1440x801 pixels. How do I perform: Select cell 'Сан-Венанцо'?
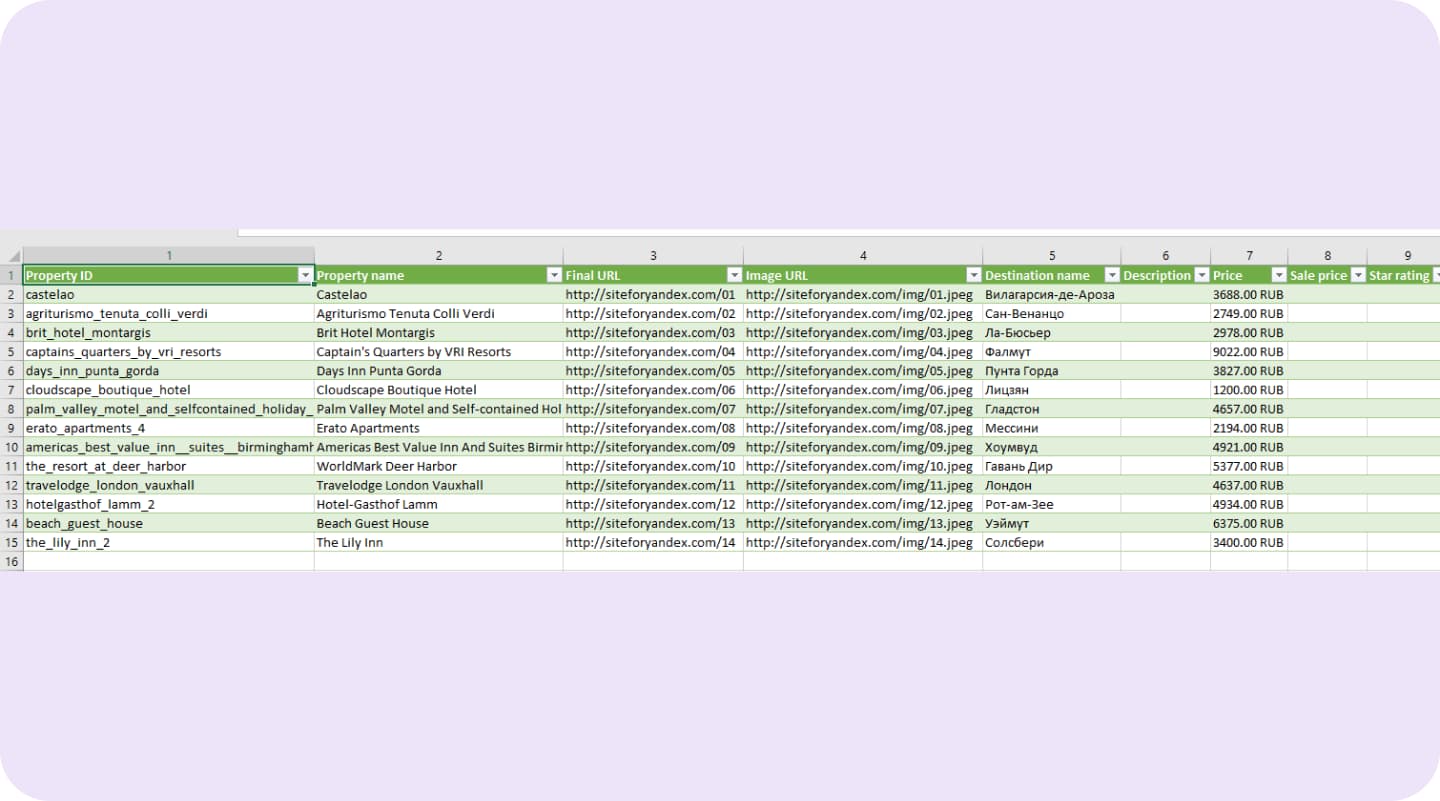click(1052, 314)
